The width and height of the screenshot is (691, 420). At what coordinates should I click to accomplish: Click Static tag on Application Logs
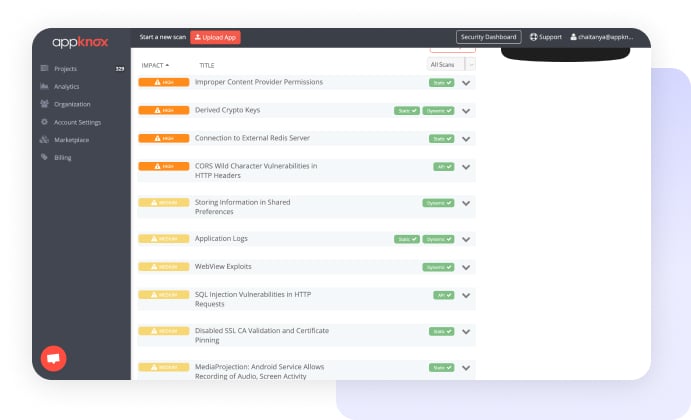click(407, 239)
